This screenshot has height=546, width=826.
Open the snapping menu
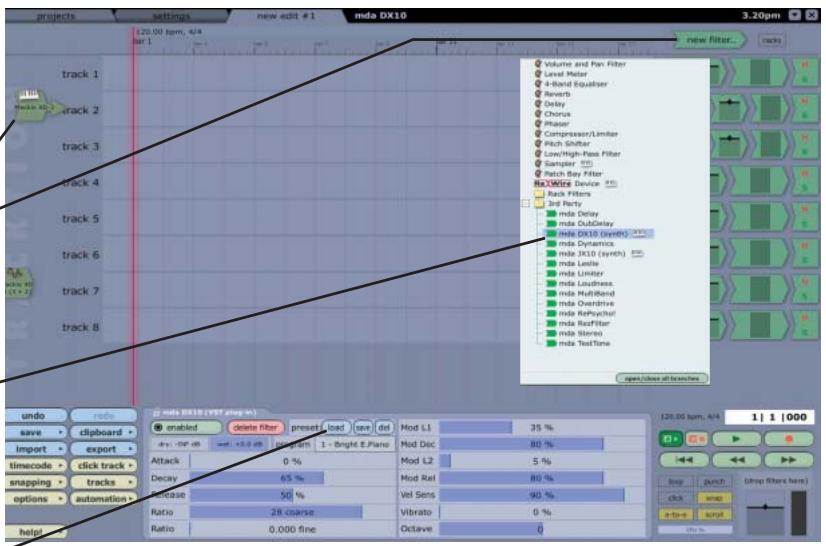tap(35, 482)
